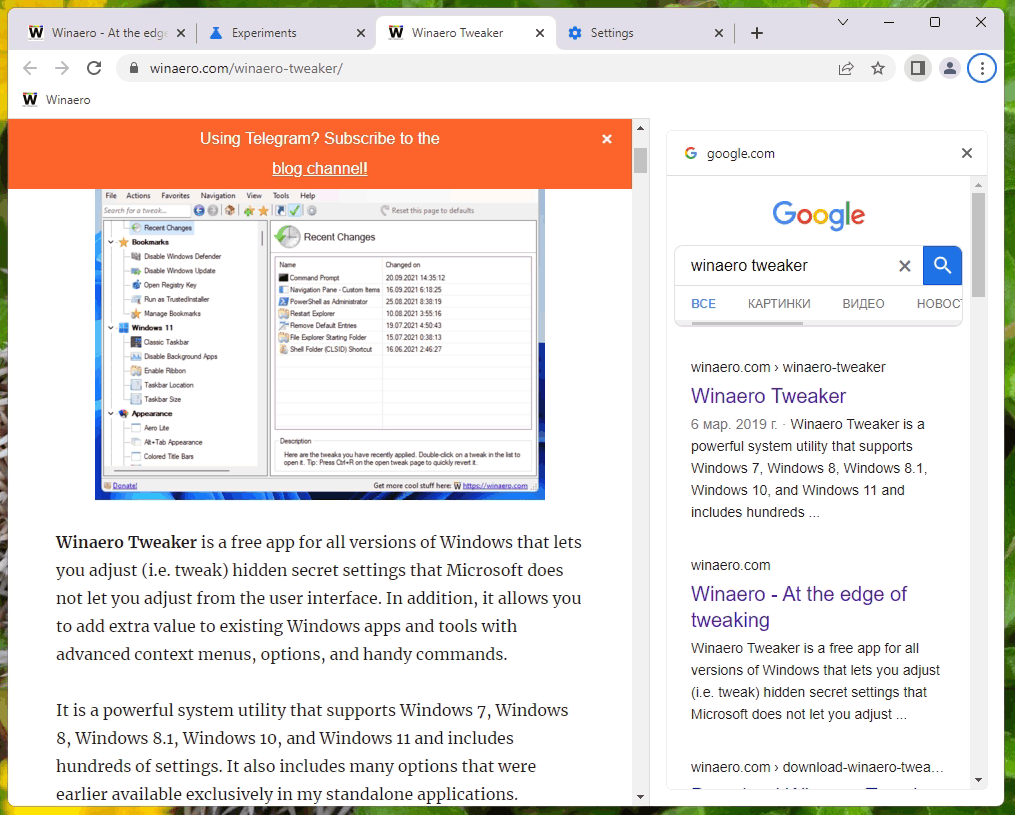Click the Winaero Tweaker screenshot image
This screenshot has width=1015, height=815.
pyautogui.click(x=320, y=344)
